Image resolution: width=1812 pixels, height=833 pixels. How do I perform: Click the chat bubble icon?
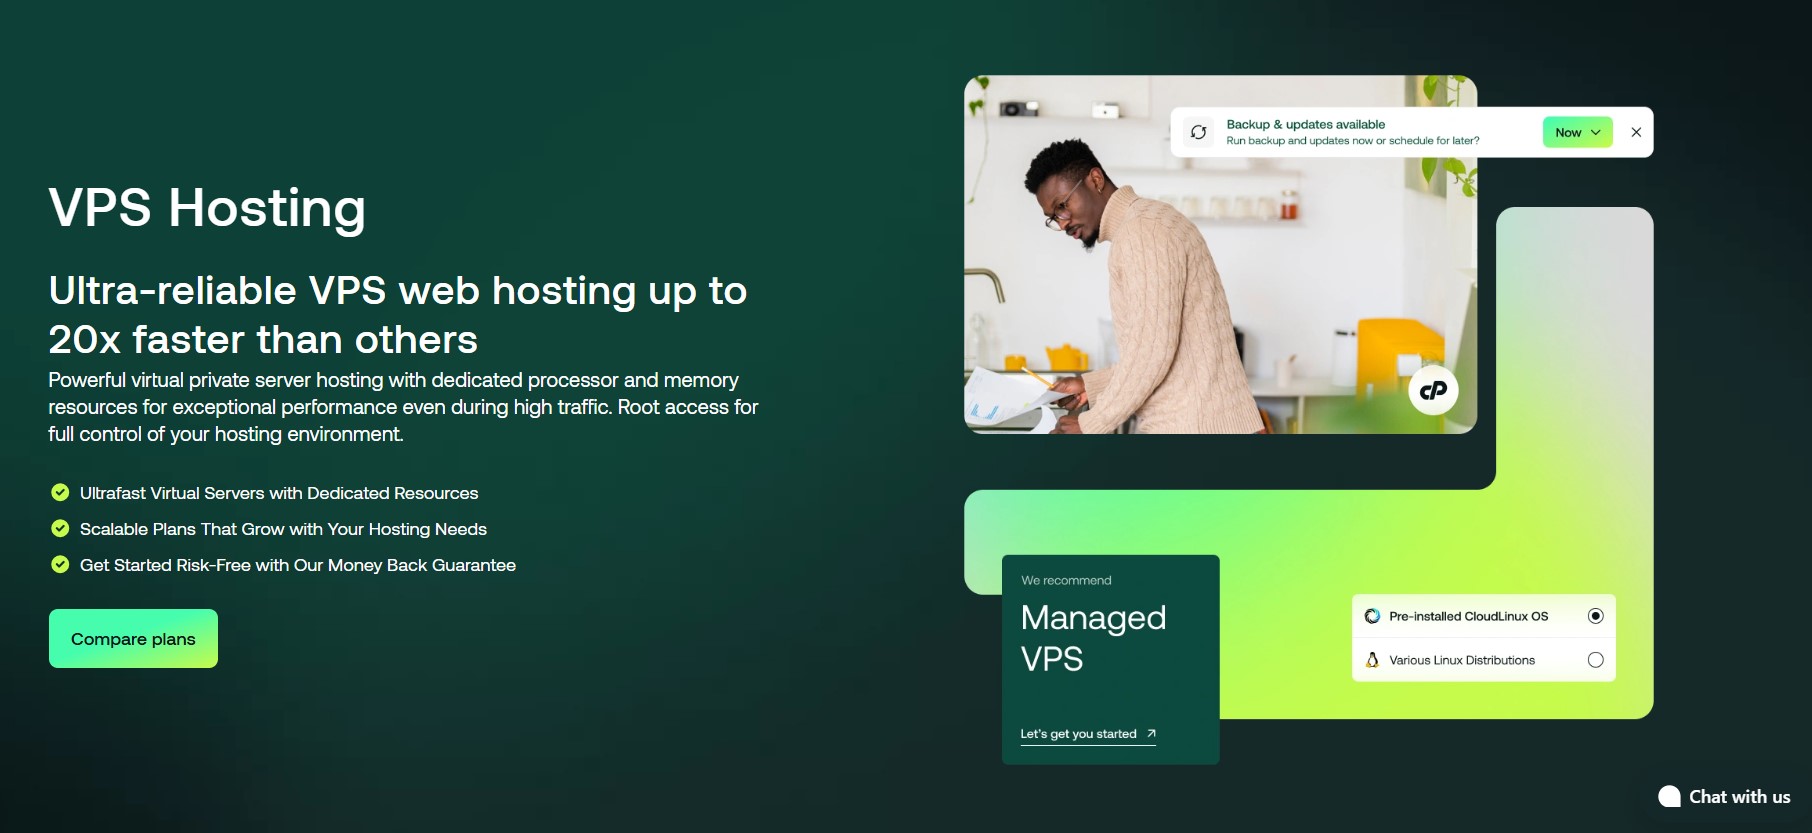1669,797
